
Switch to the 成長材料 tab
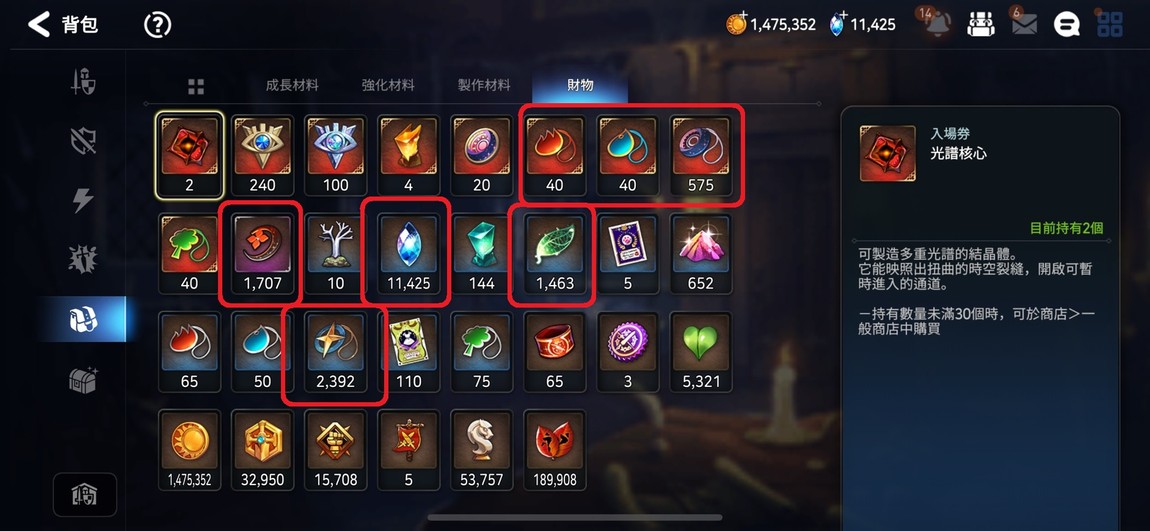pyautogui.click(x=292, y=85)
